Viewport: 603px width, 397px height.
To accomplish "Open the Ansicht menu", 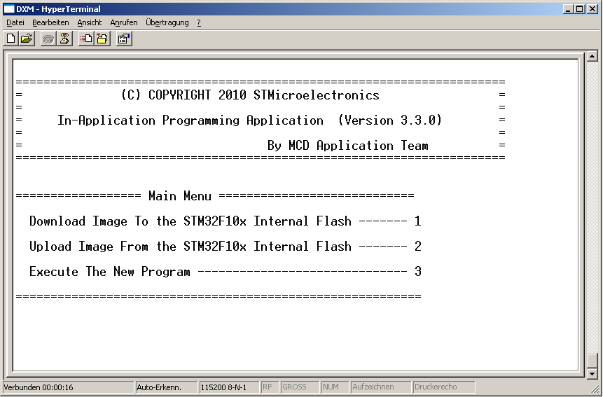I will click(x=89, y=23).
